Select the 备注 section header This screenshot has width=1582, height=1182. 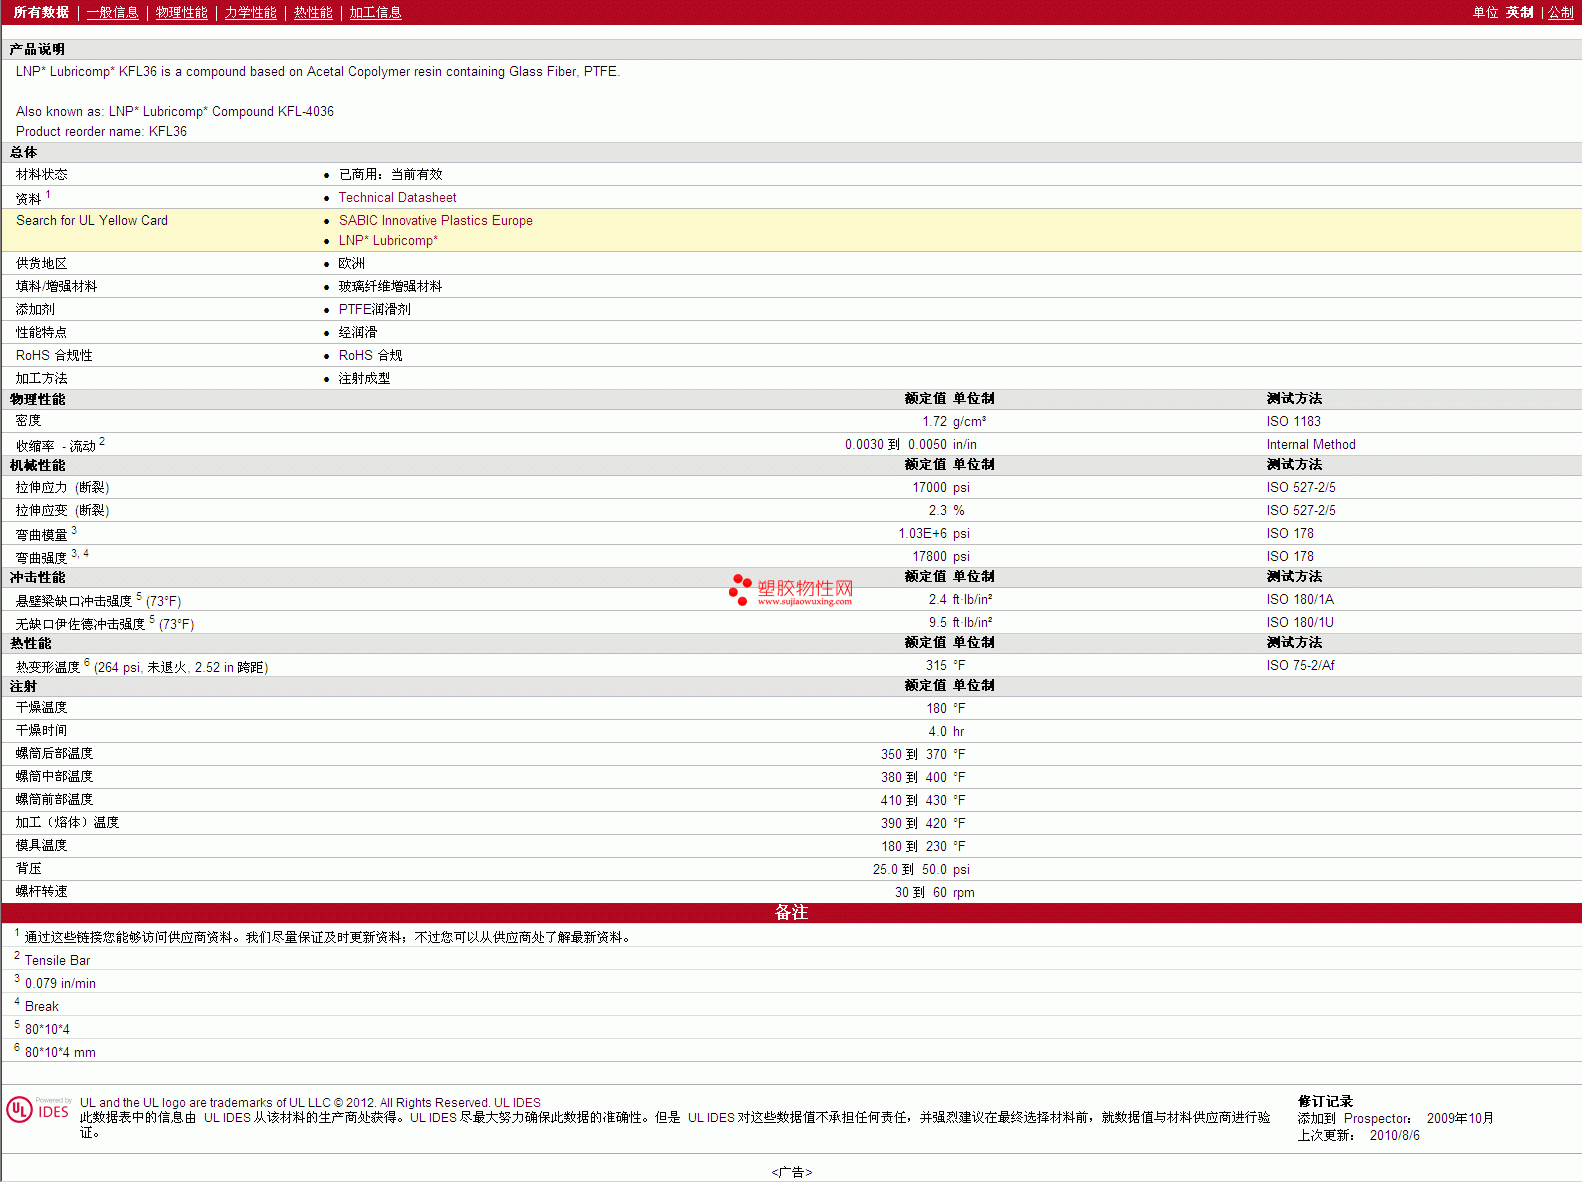[x=791, y=913]
